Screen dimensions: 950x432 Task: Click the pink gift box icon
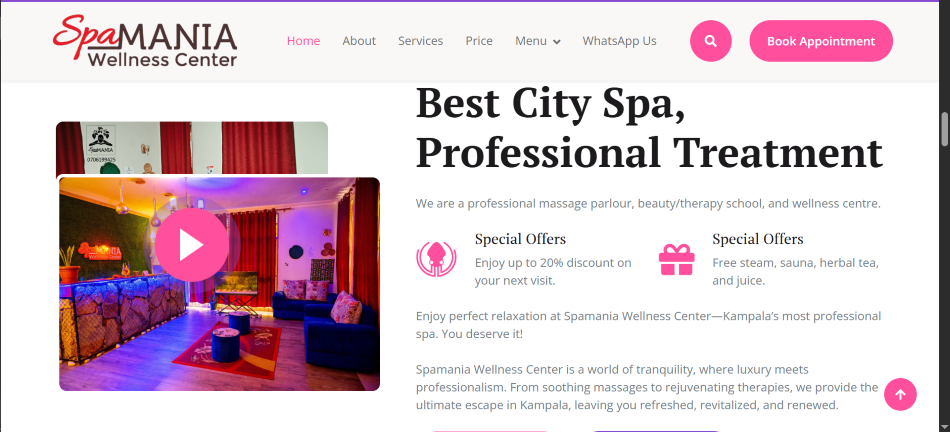click(676, 260)
